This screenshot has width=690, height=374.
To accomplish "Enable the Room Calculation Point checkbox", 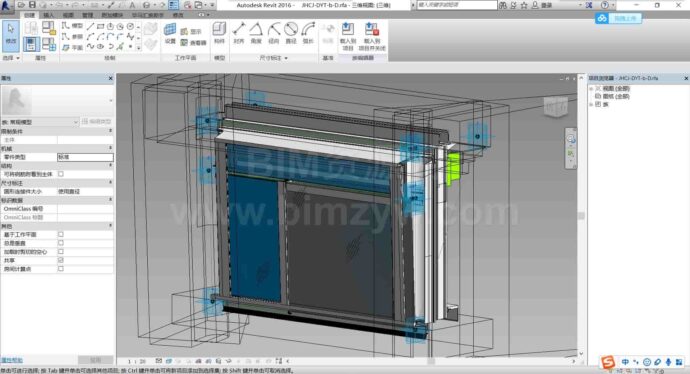I will 61,268.
